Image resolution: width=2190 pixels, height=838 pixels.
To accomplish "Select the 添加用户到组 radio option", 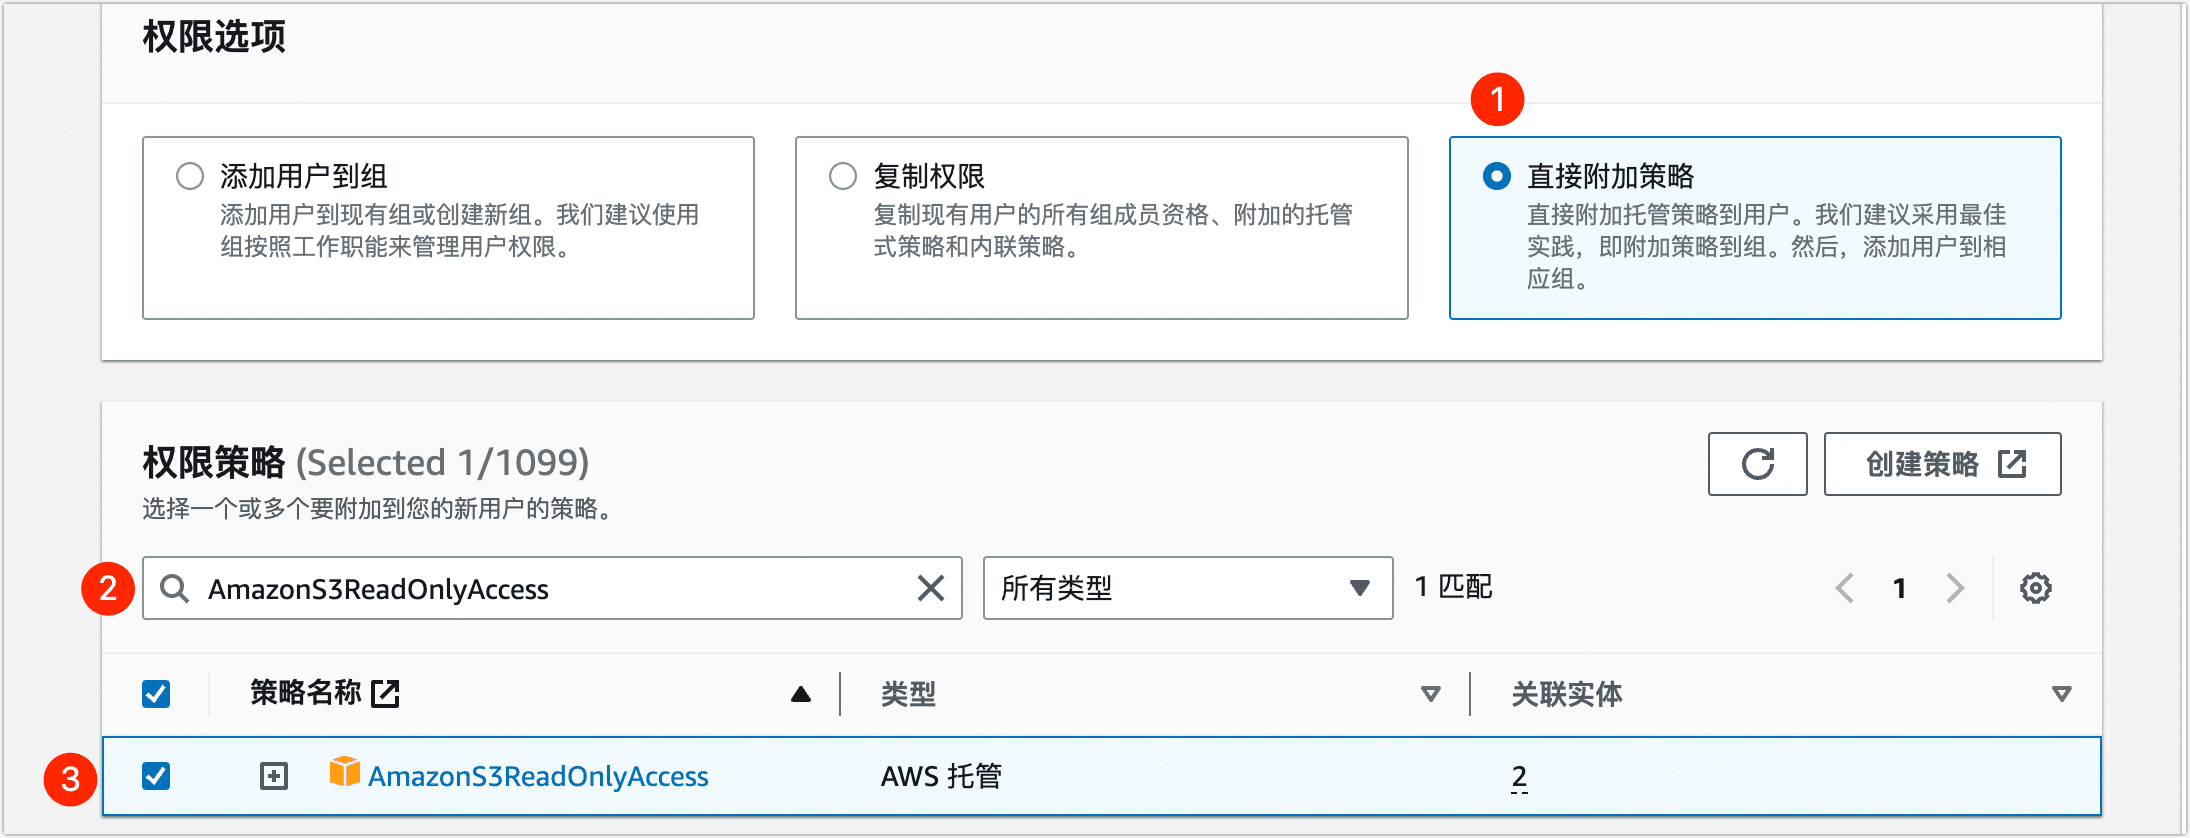I will tap(190, 177).
